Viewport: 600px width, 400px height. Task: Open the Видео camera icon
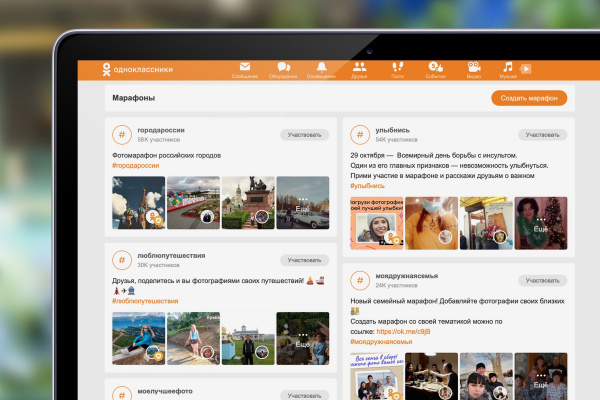(x=473, y=68)
